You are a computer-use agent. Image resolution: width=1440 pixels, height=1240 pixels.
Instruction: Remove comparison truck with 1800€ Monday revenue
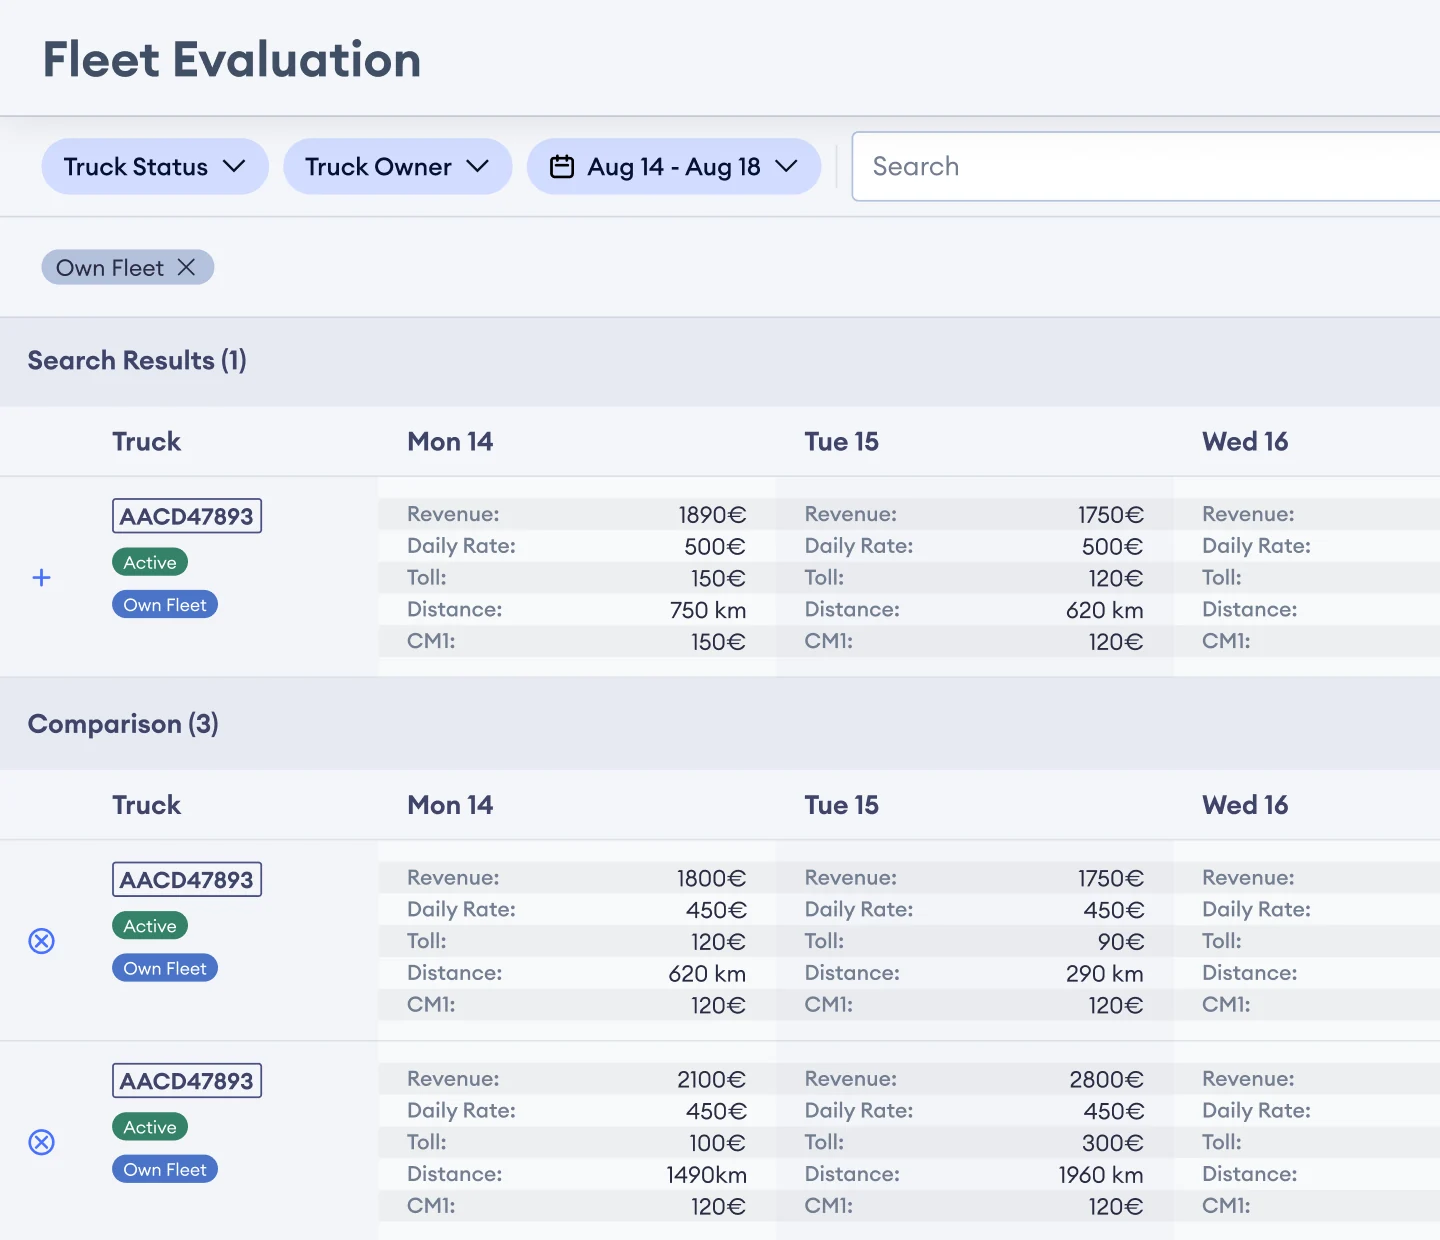click(x=41, y=941)
